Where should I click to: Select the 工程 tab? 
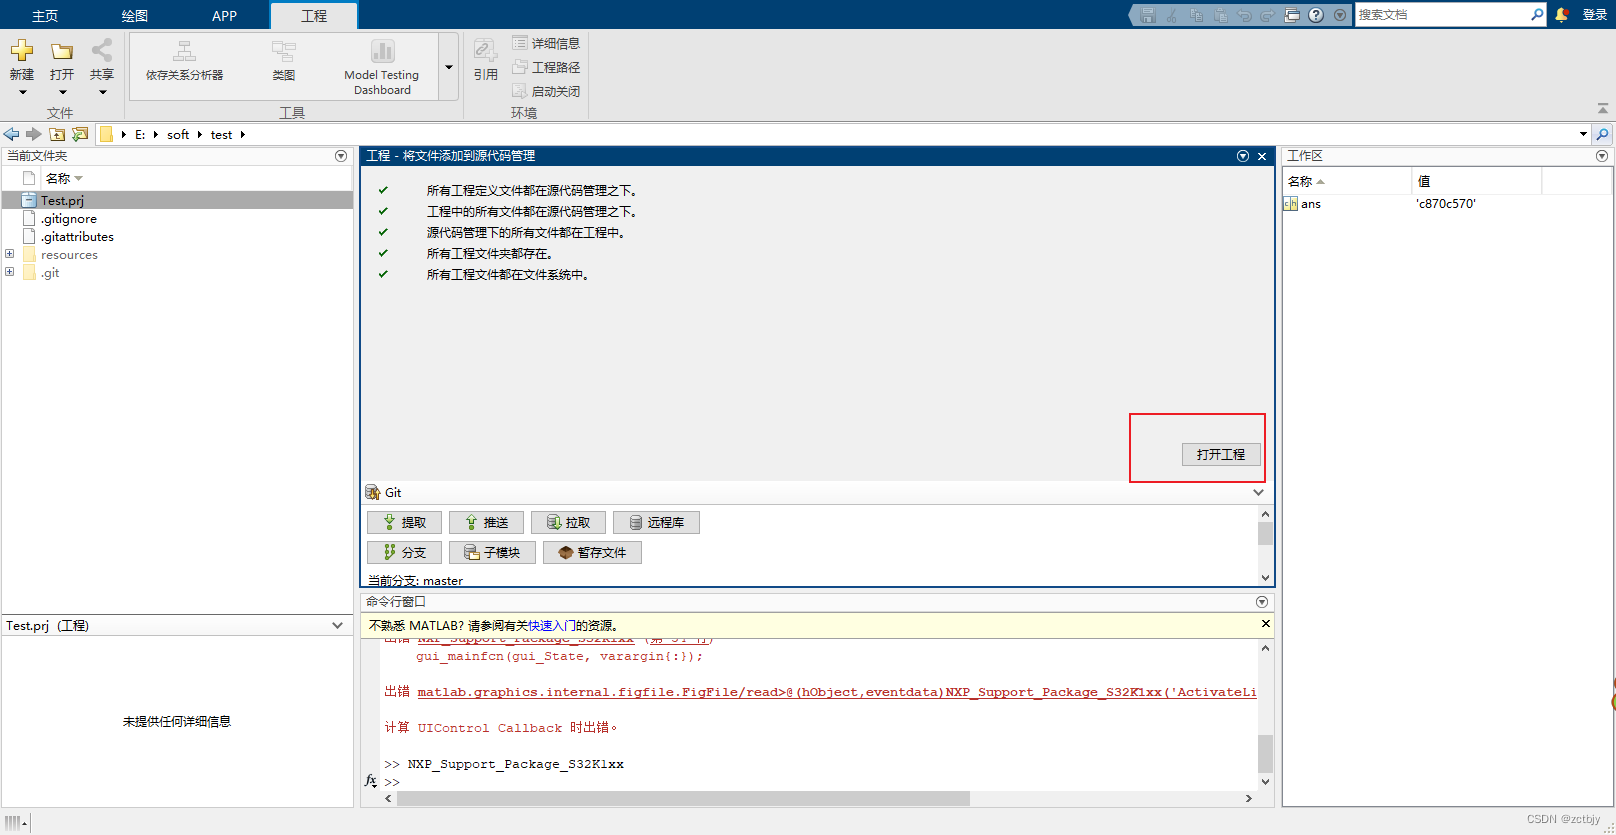(314, 15)
